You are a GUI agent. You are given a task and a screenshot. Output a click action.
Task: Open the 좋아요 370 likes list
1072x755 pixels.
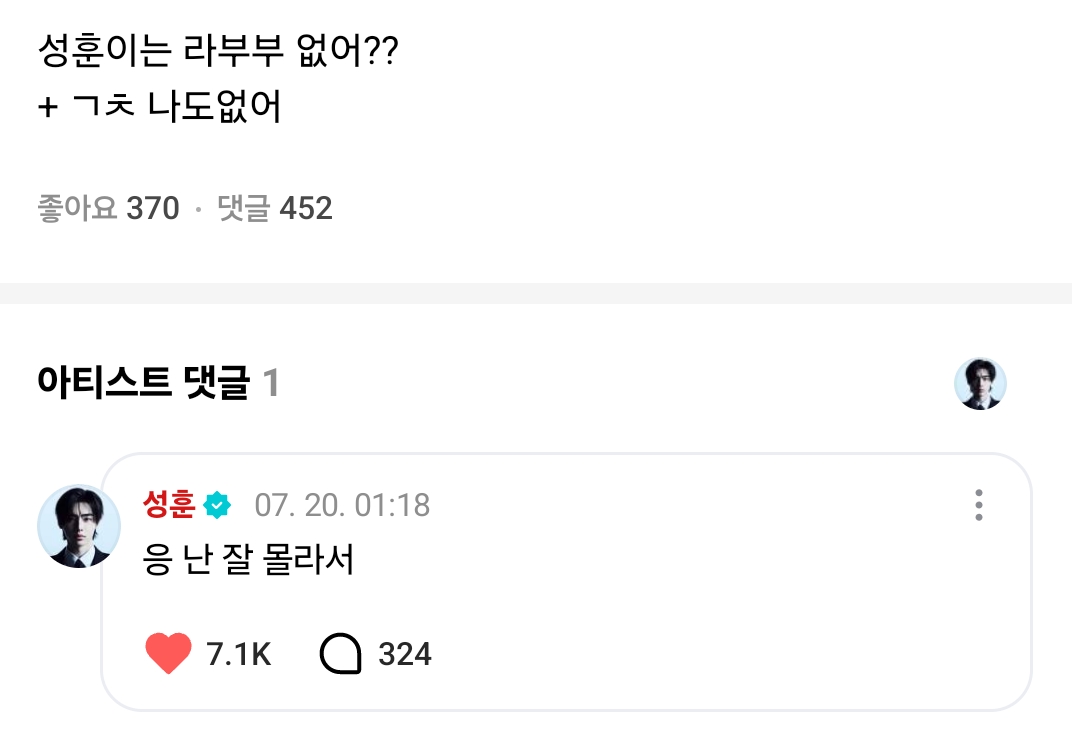point(108,208)
